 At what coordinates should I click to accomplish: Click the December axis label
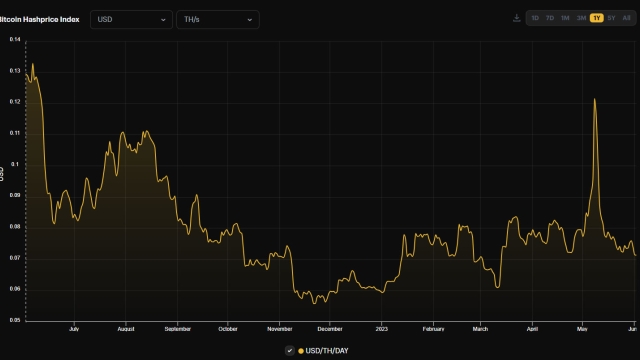click(x=330, y=329)
